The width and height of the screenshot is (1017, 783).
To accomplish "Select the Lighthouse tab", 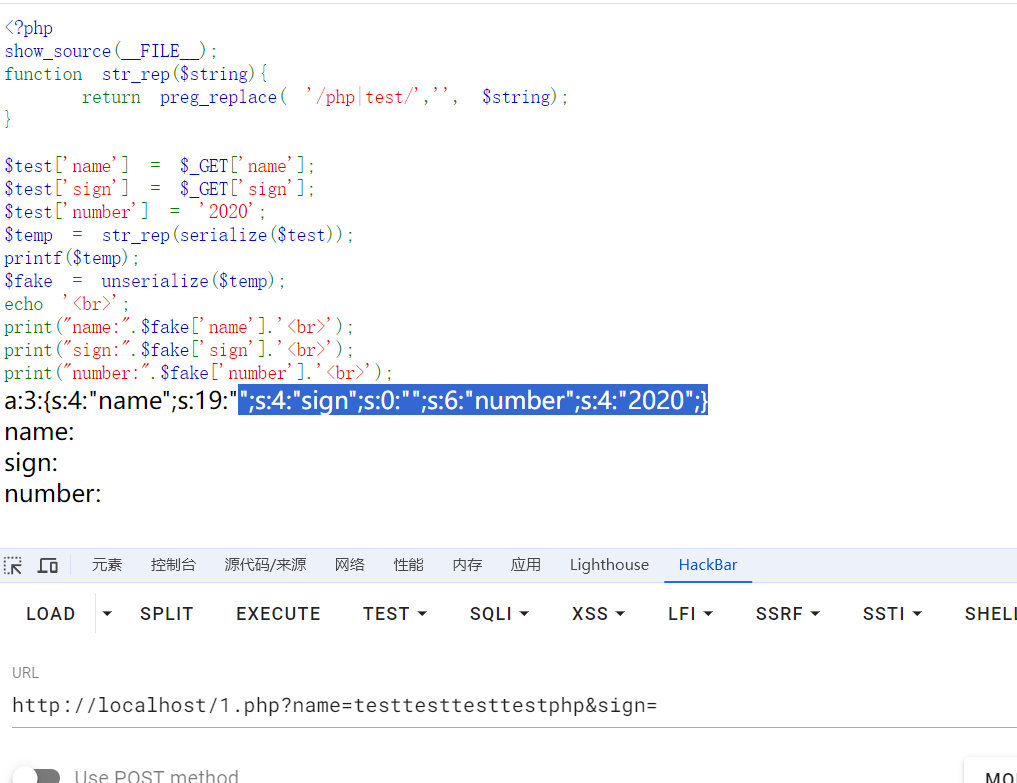I will (x=609, y=565).
